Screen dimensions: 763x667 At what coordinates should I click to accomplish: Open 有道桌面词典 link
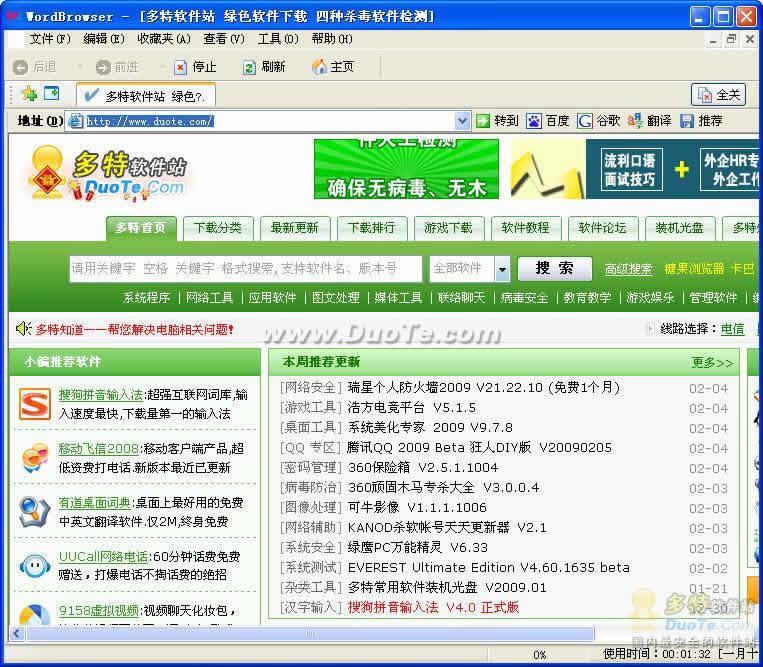tap(95, 503)
